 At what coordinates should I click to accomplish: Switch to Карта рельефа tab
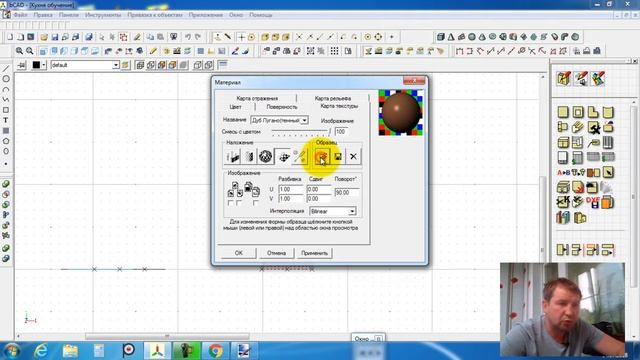tap(333, 98)
